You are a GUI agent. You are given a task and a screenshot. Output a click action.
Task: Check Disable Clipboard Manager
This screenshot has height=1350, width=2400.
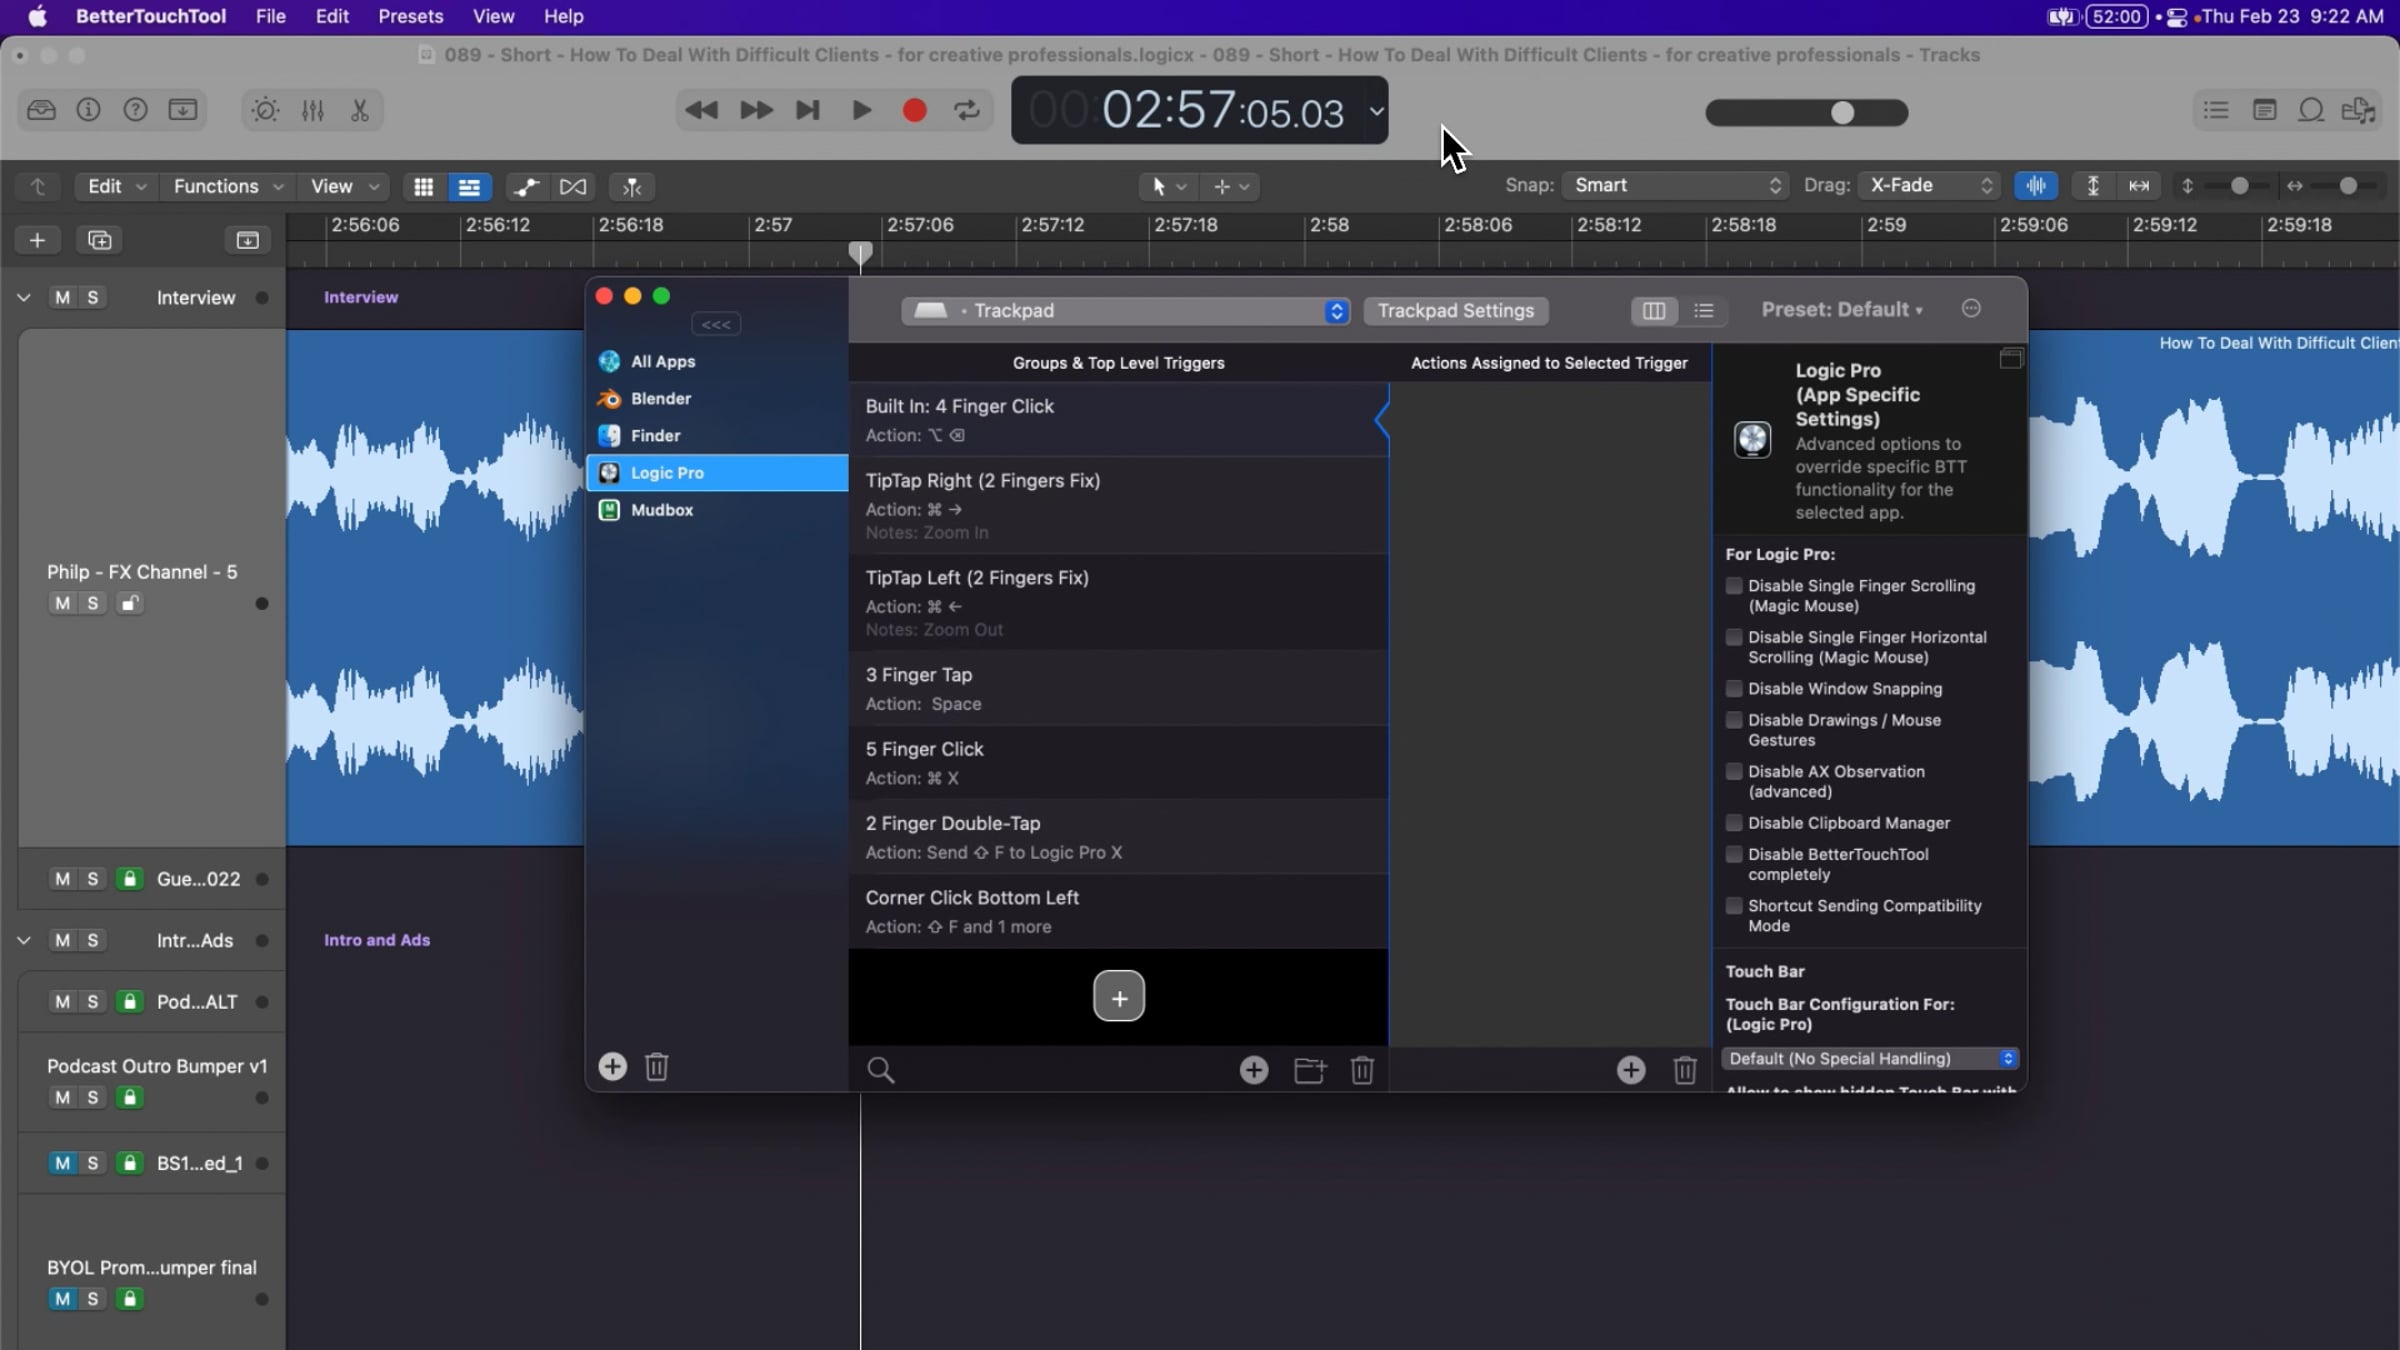pyautogui.click(x=1734, y=823)
